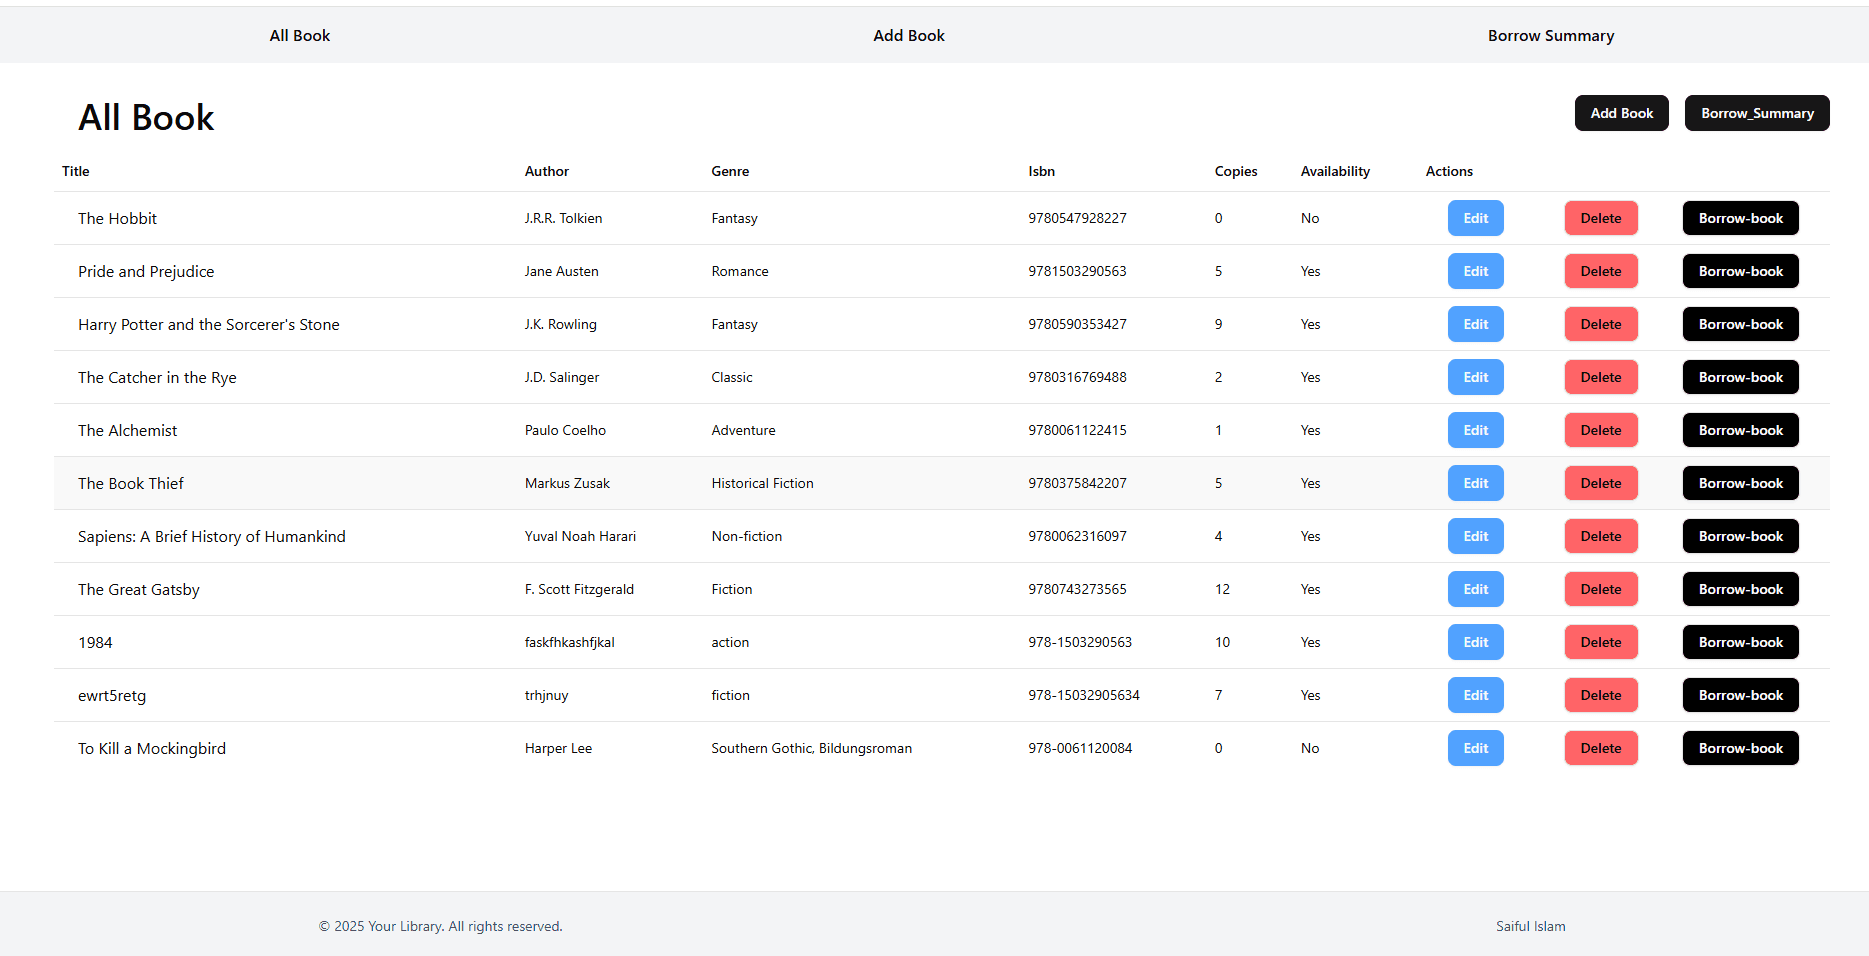This screenshot has height=956, width=1869.
Task: Click the black Add Book button
Action: 1621,113
